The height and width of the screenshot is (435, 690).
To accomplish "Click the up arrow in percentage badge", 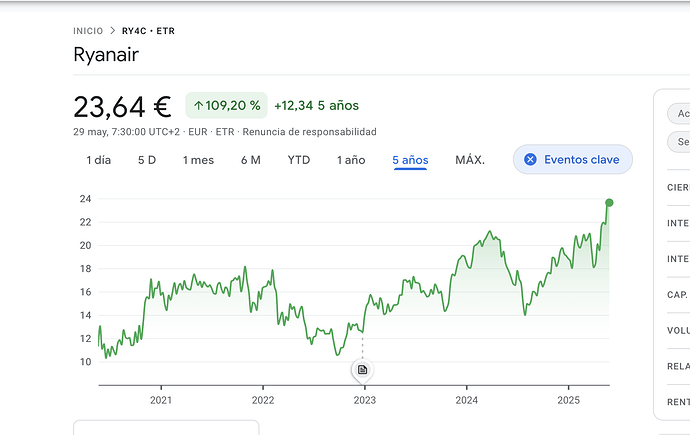I will [198, 106].
